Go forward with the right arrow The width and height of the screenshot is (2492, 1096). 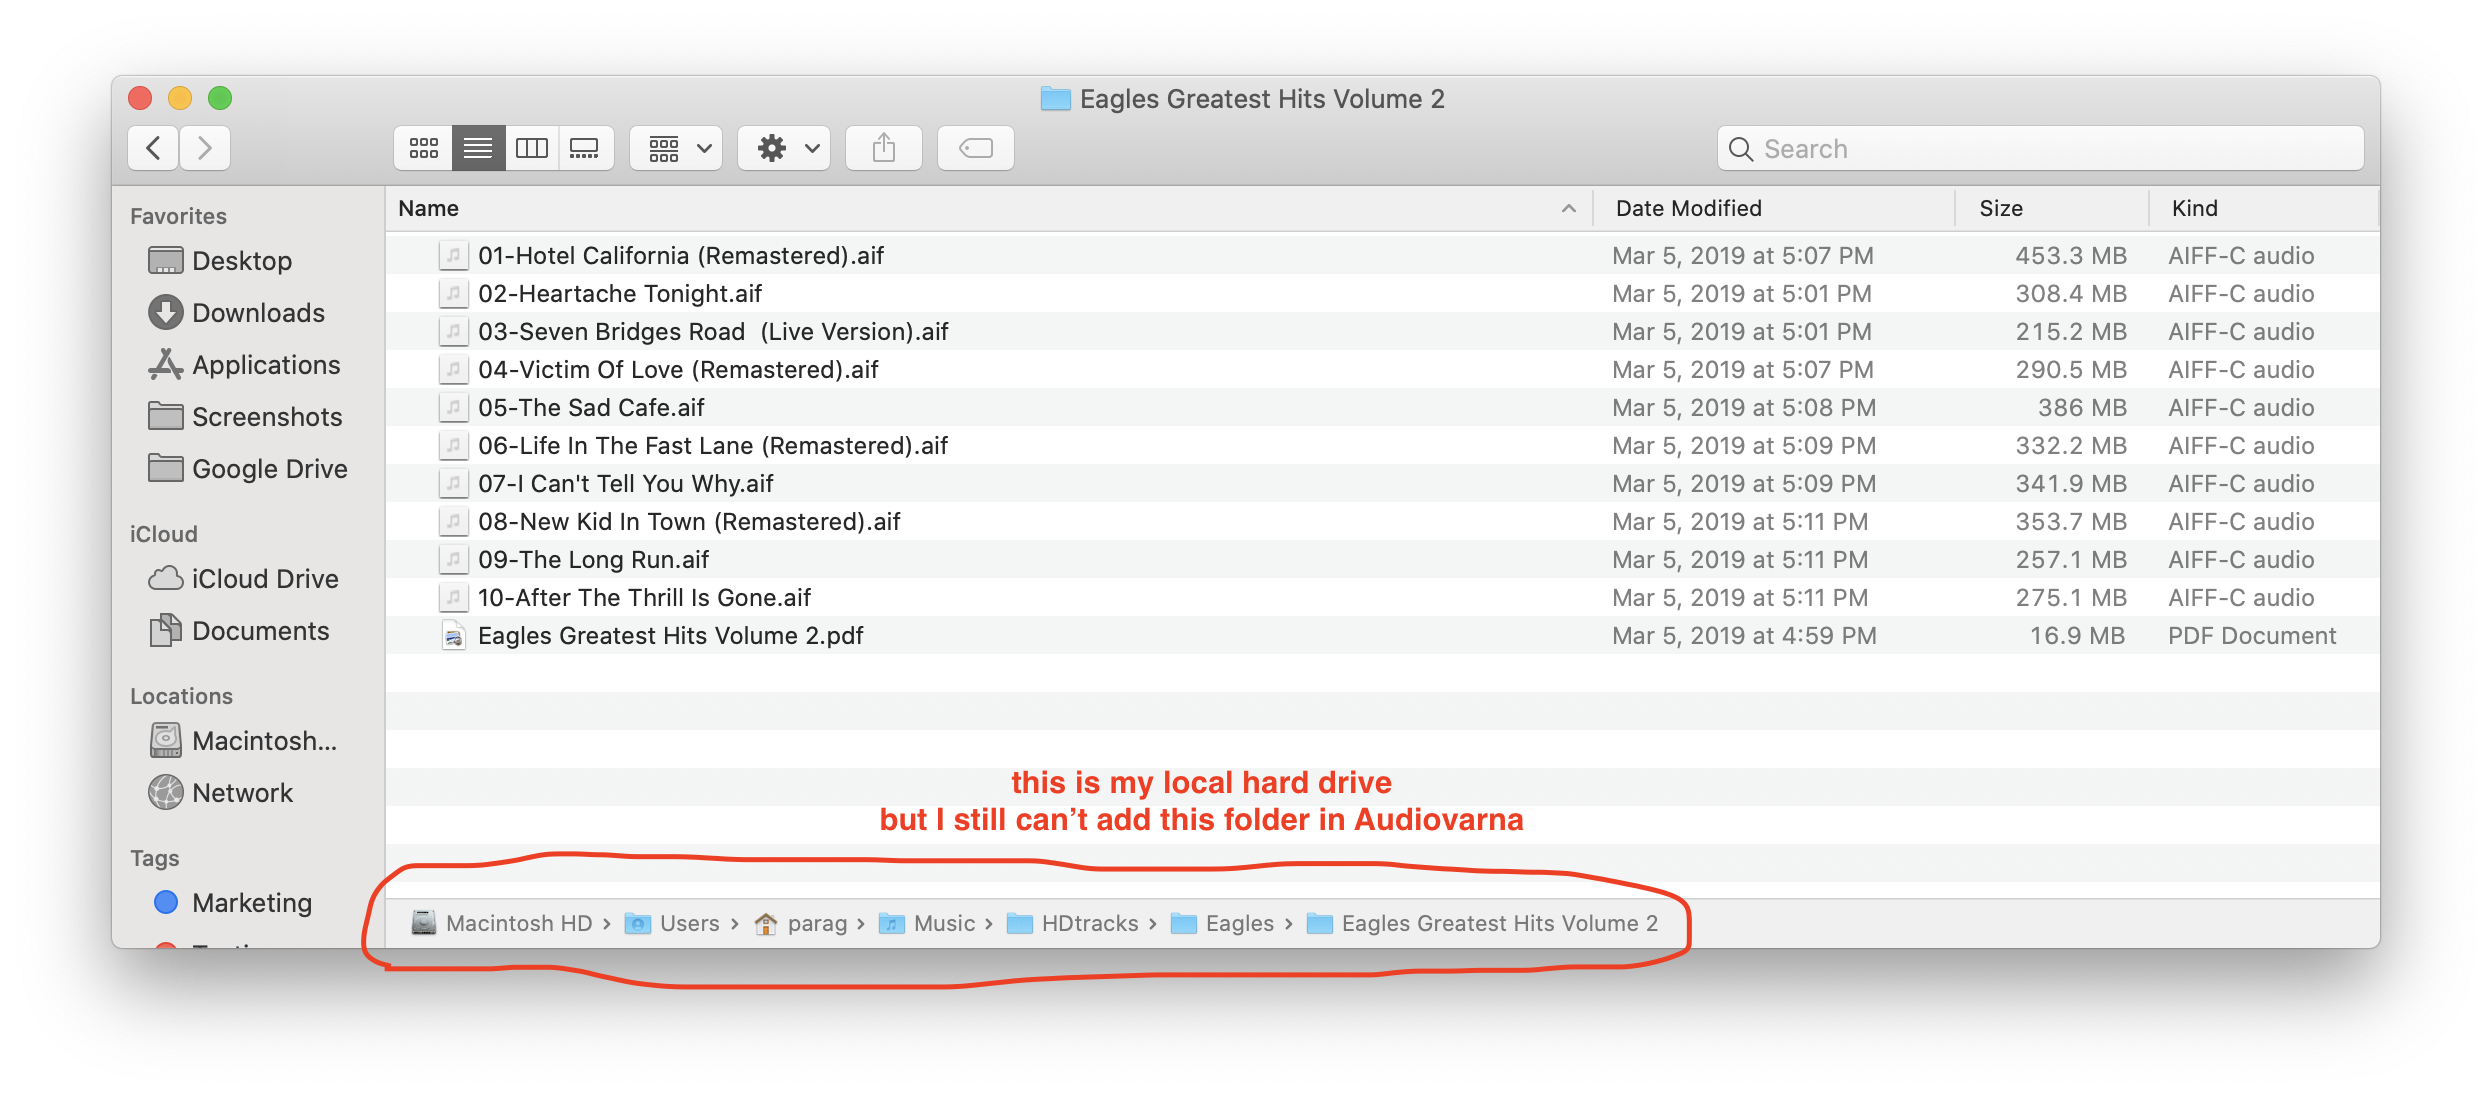205,148
